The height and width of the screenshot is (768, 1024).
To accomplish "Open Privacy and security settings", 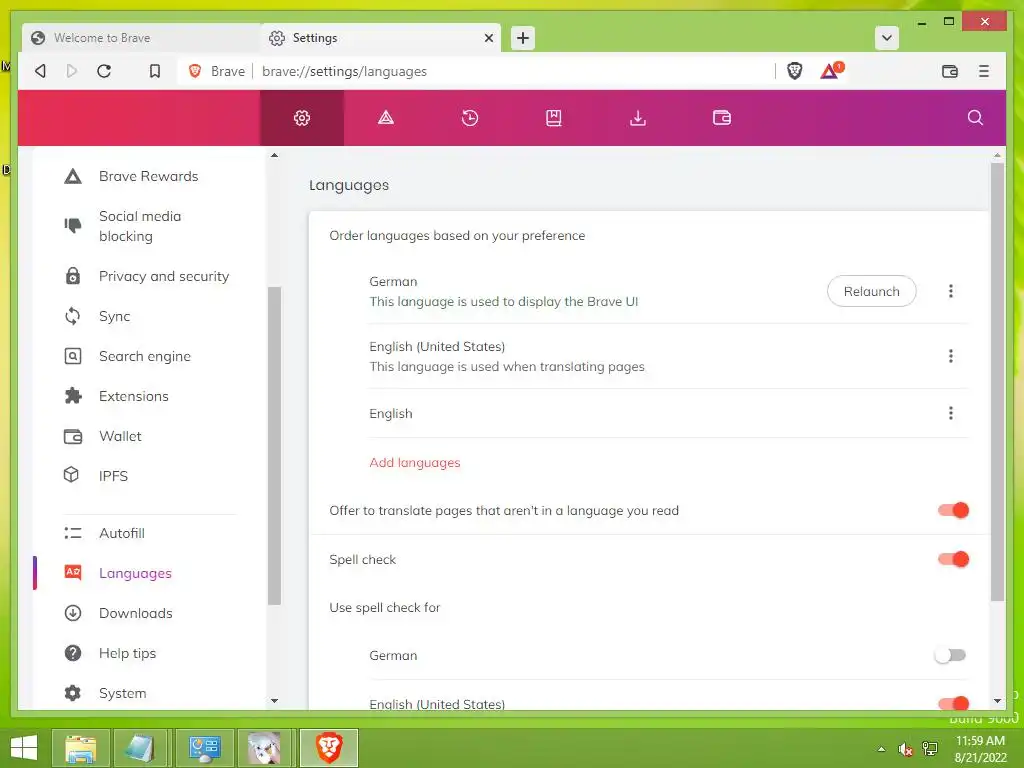I will (x=149, y=276).
